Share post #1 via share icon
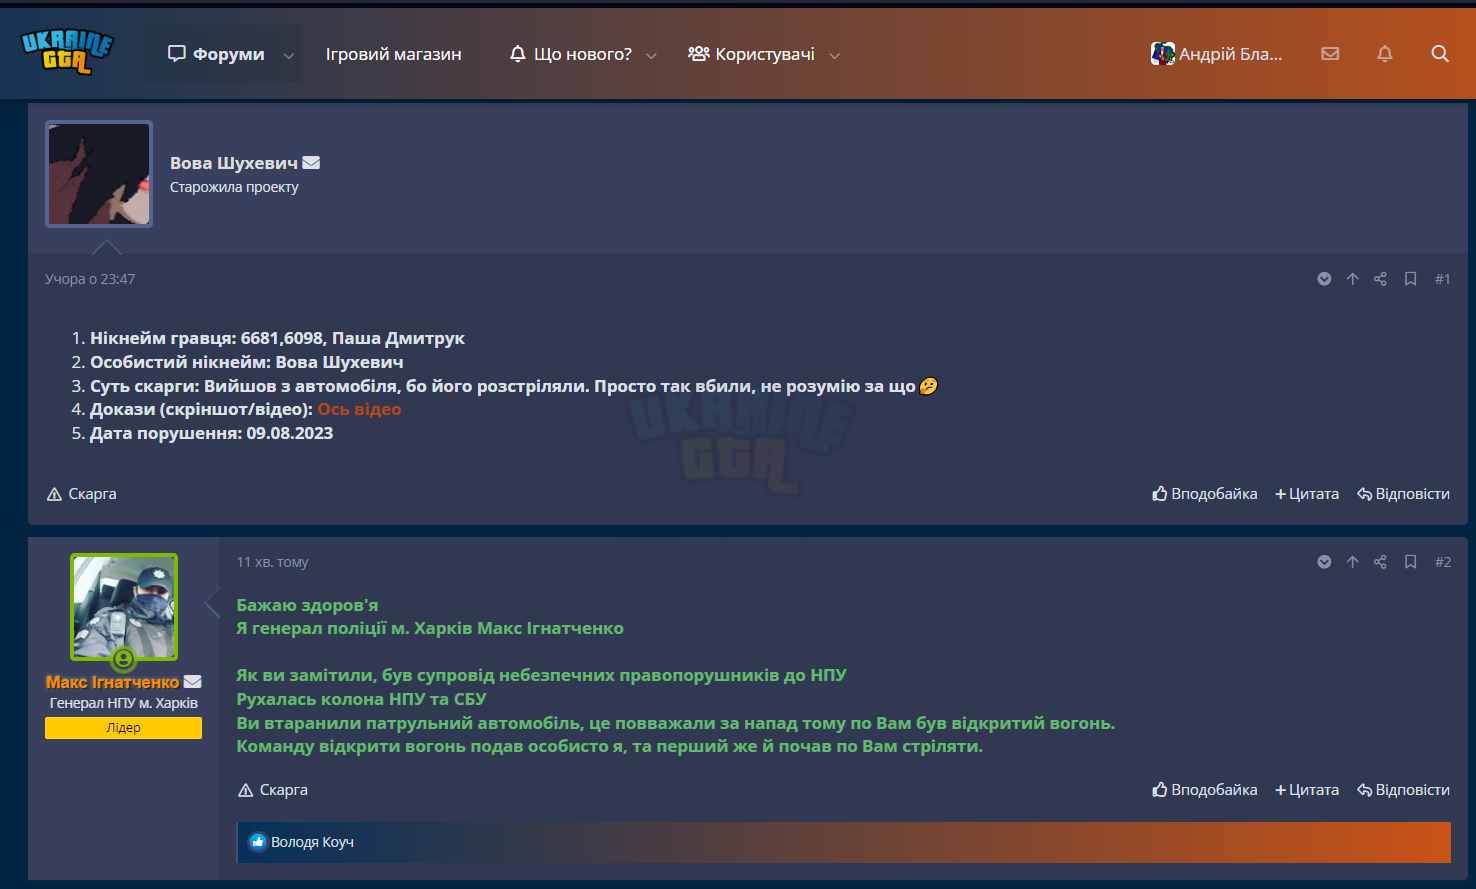This screenshot has height=889, width=1476. pos(1380,279)
